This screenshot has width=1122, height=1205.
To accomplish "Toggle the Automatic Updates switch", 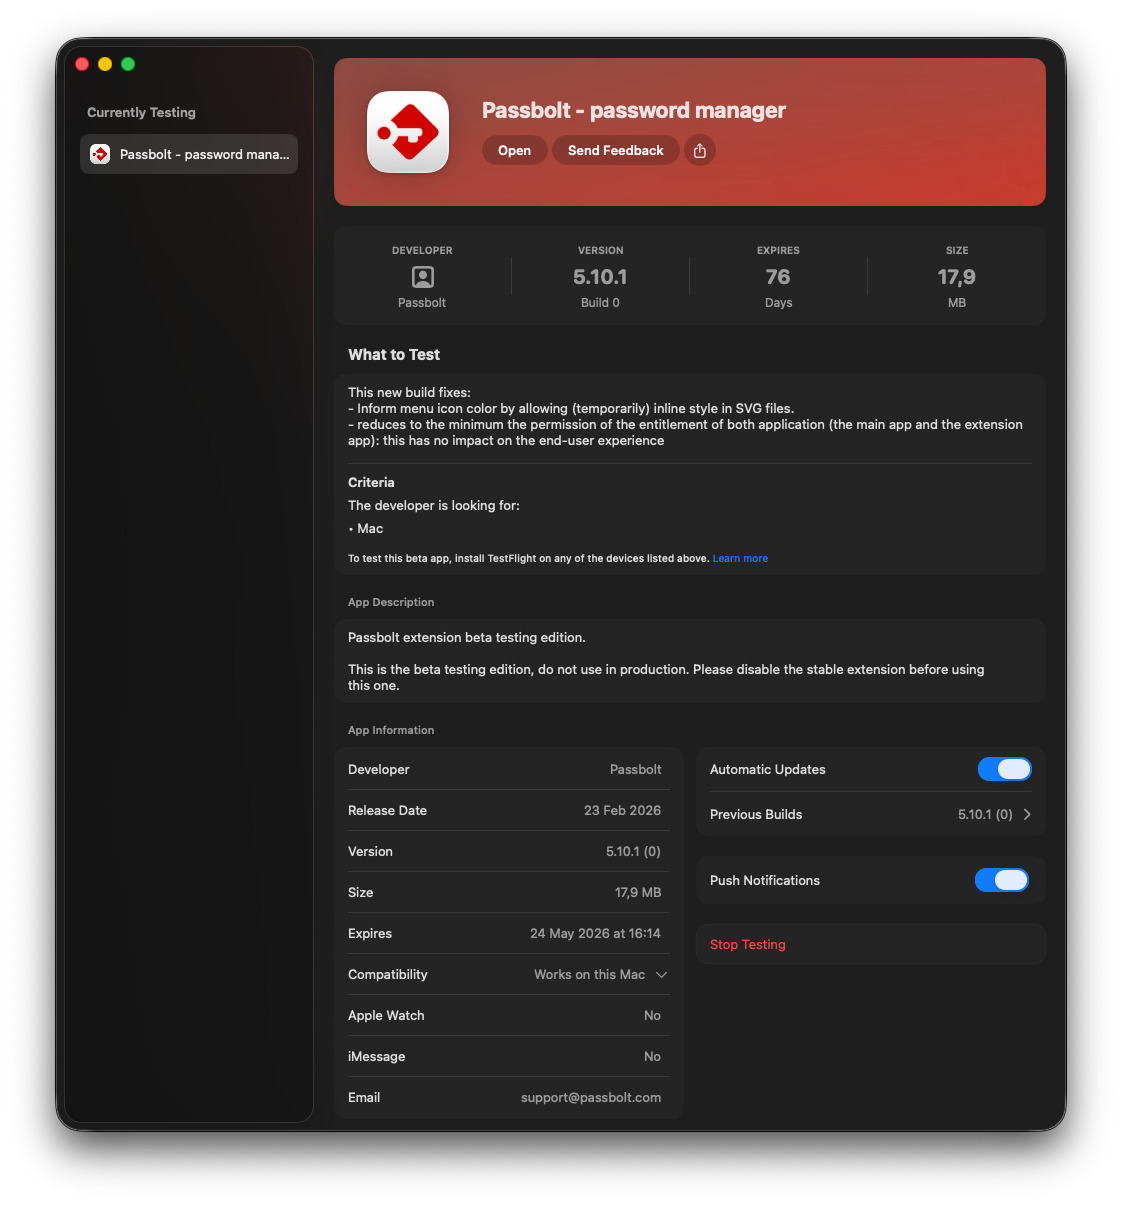I will click(1004, 769).
